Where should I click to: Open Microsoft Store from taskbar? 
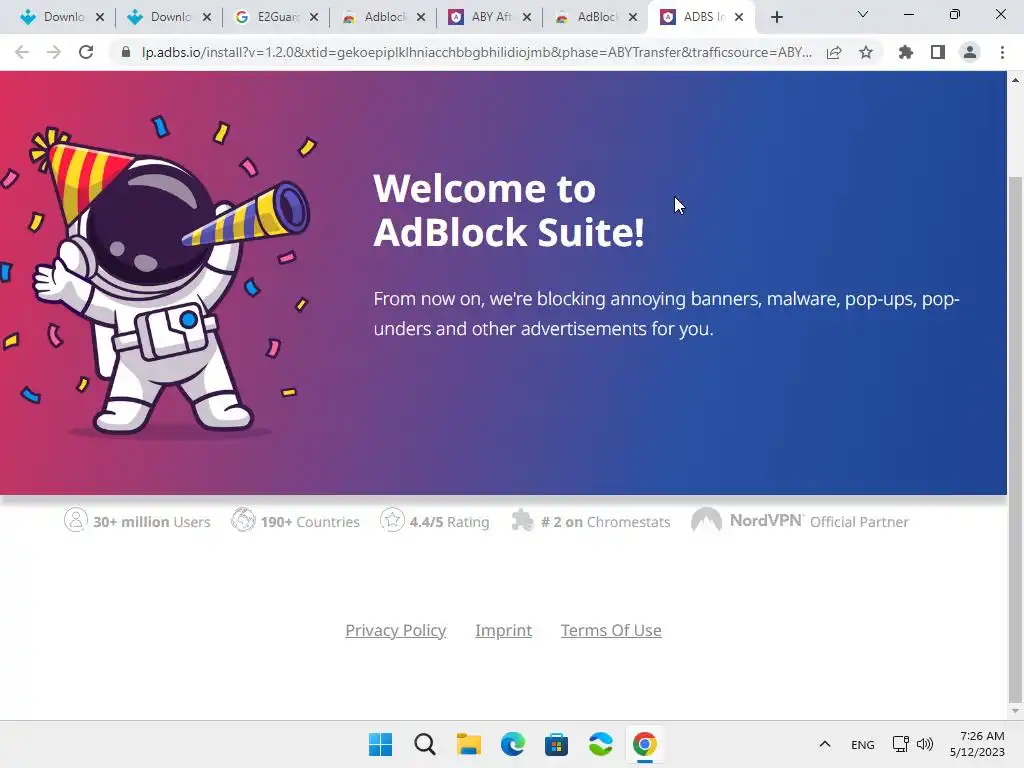click(556, 744)
